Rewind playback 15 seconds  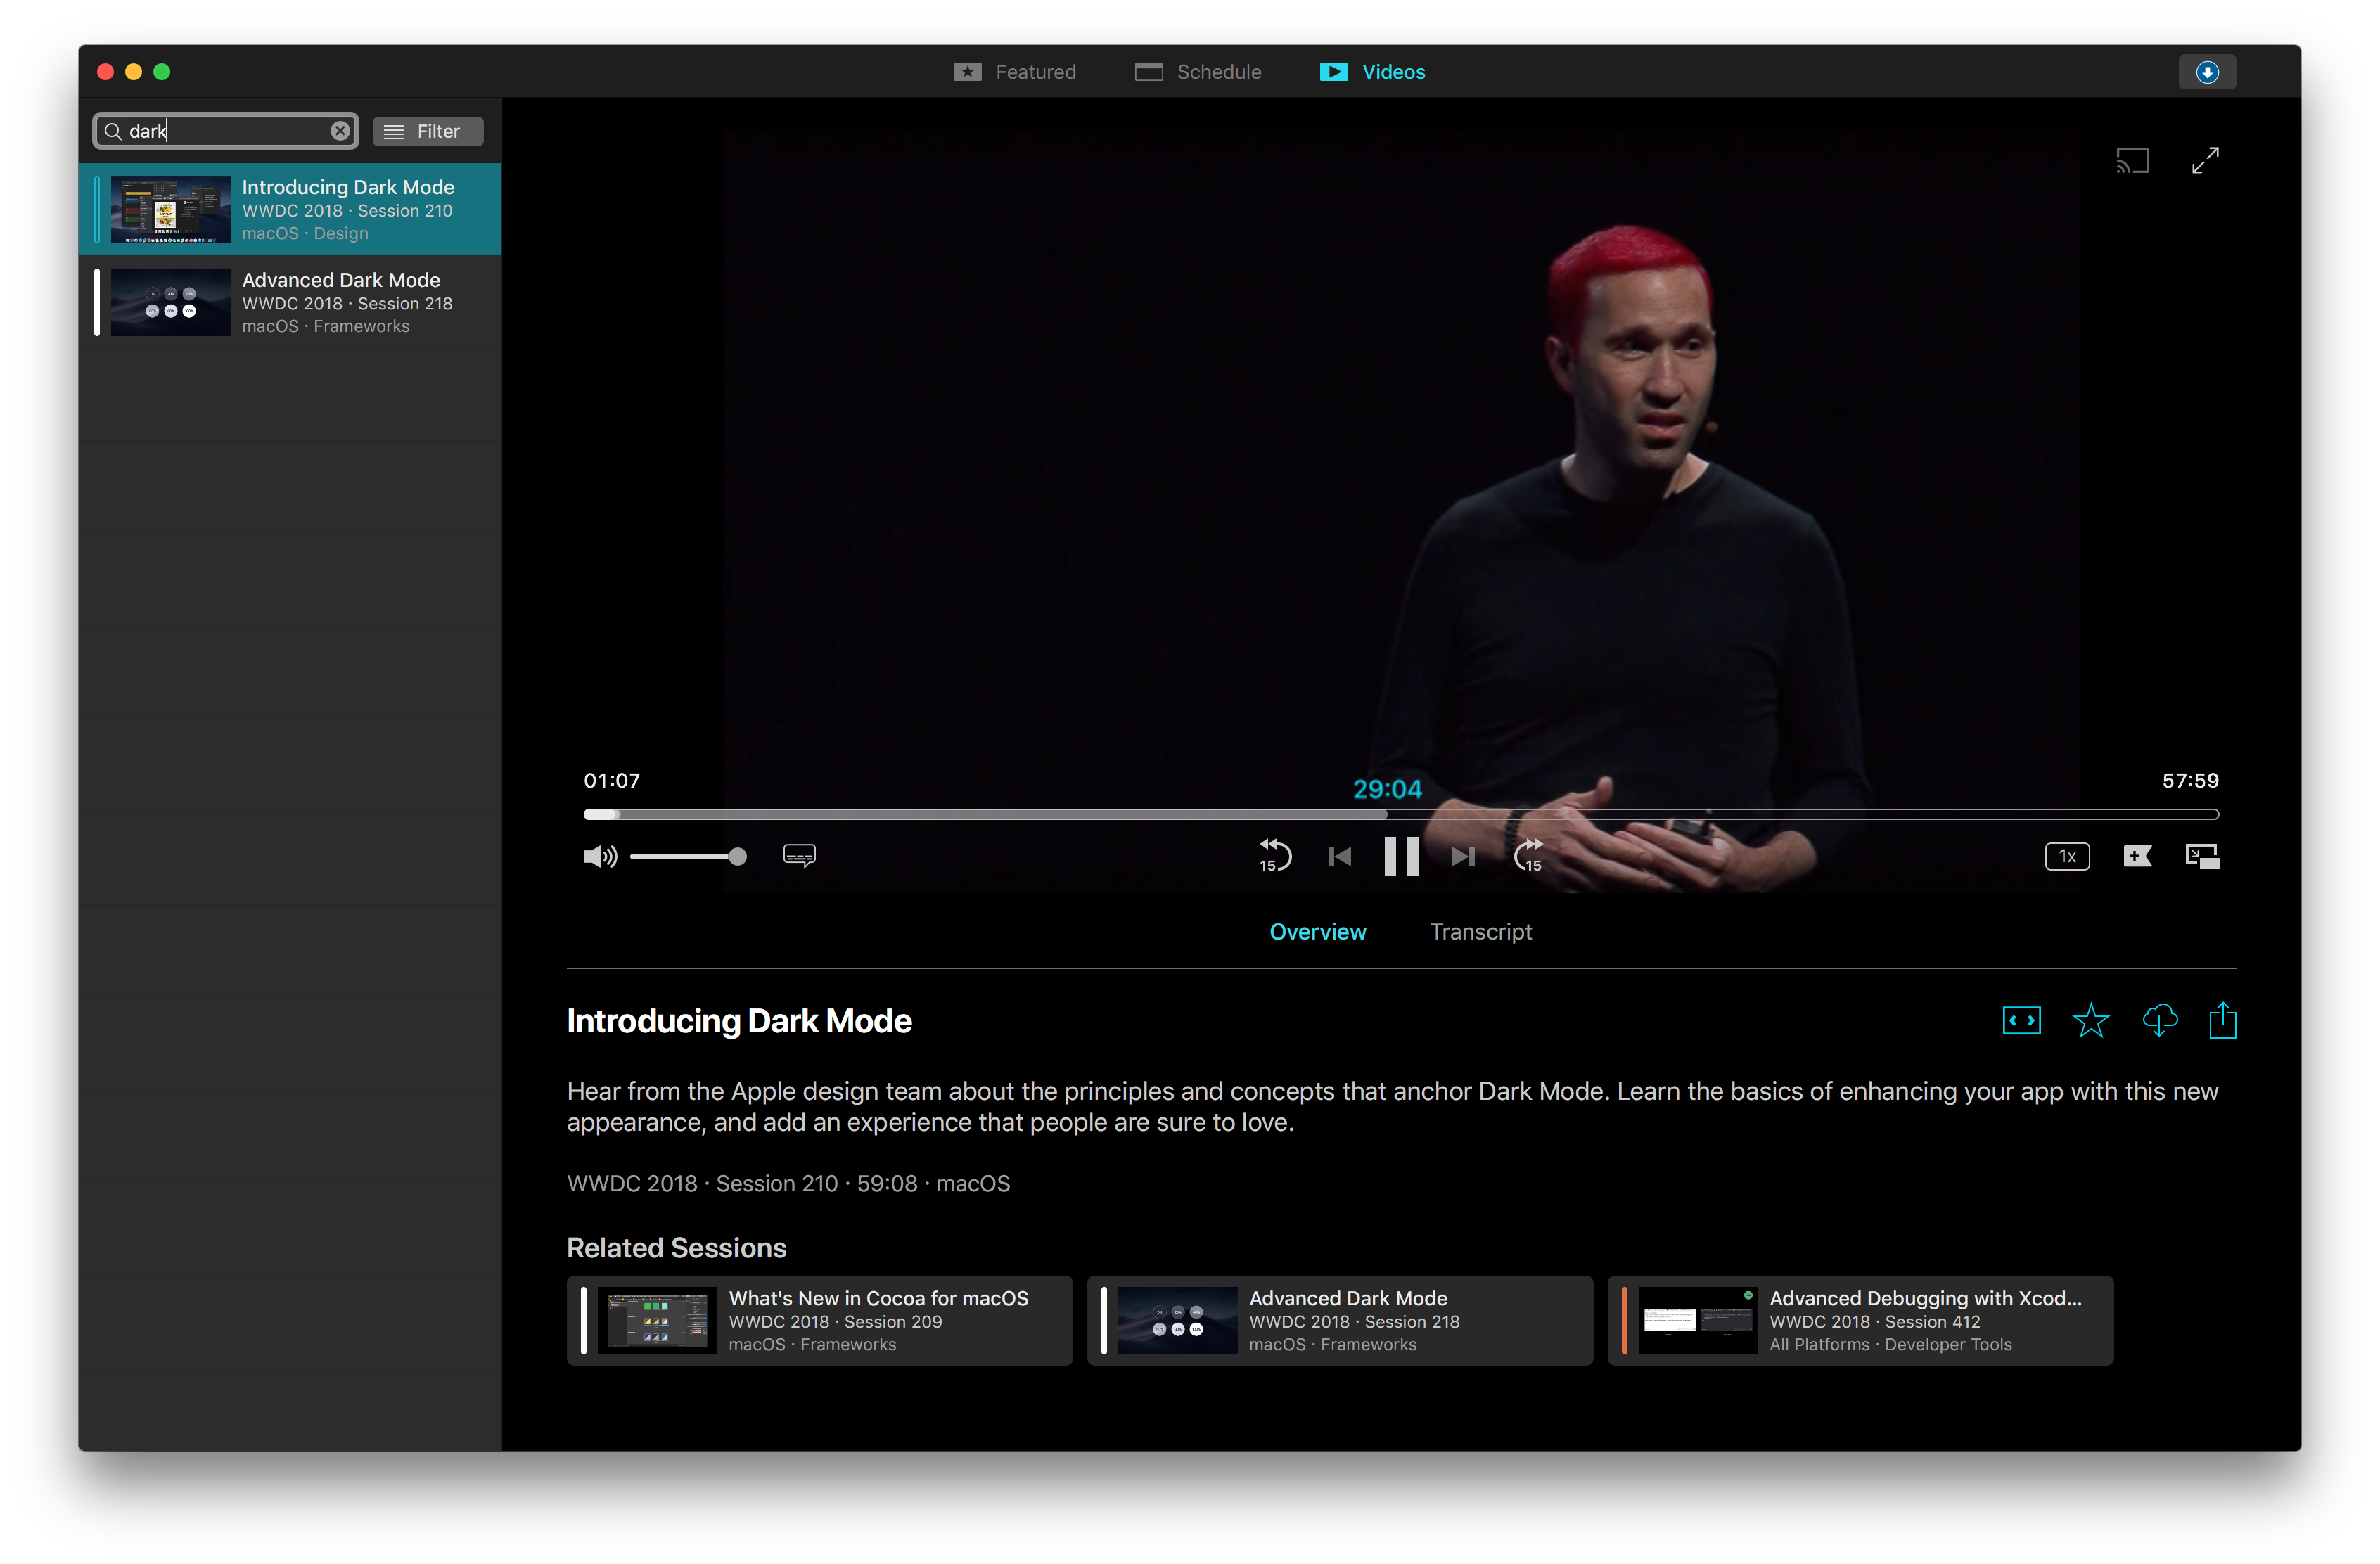1275,856
